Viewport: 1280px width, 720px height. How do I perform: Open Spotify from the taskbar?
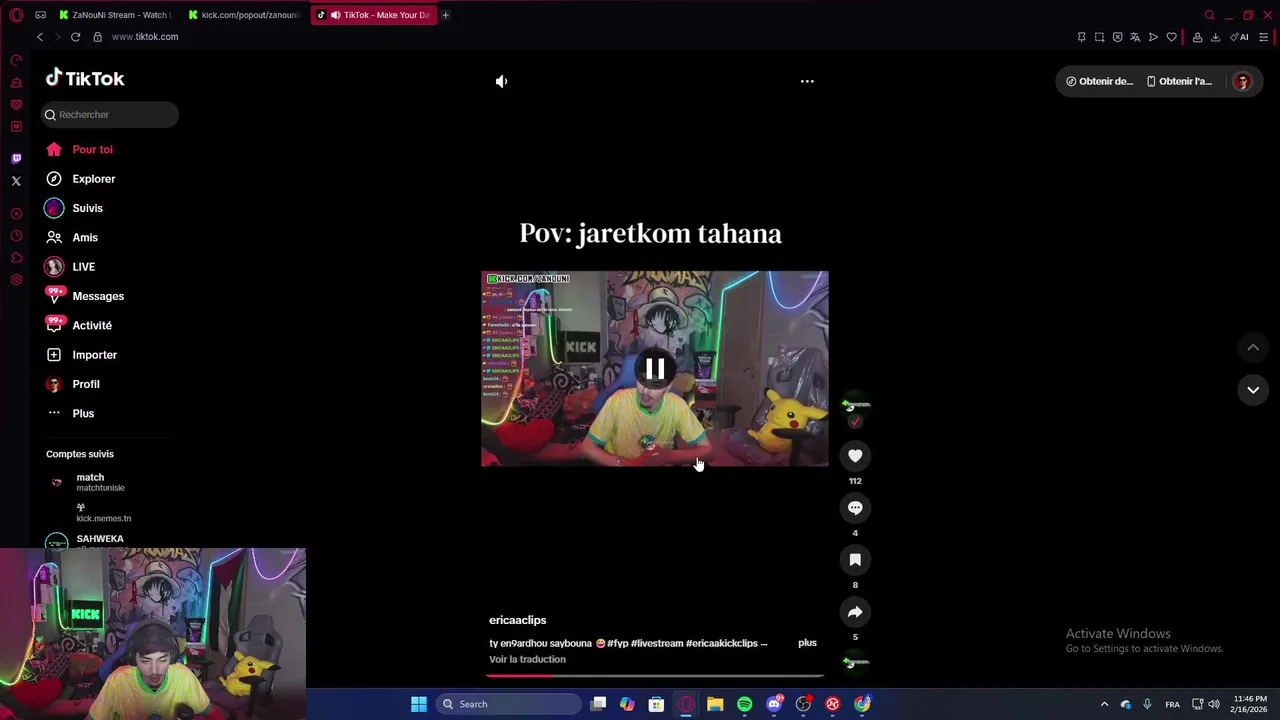(744, 704)
